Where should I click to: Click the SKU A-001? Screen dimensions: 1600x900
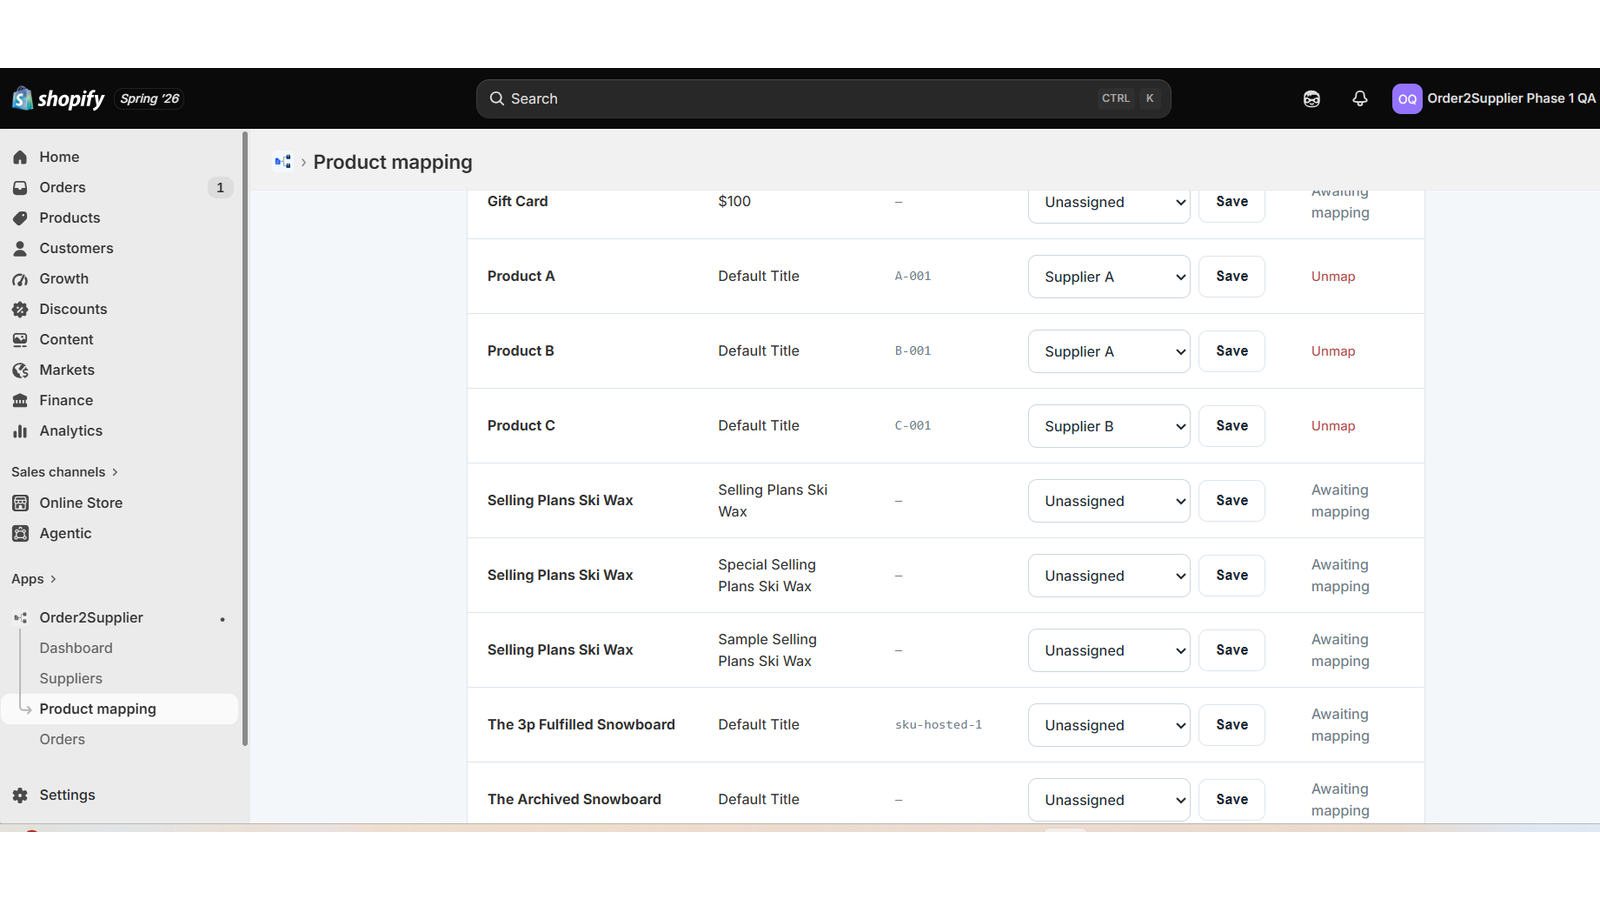pos(913,276)
